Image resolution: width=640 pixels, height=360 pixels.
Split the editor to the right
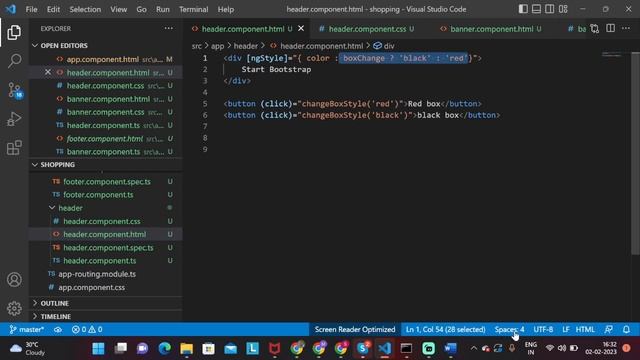610,29
